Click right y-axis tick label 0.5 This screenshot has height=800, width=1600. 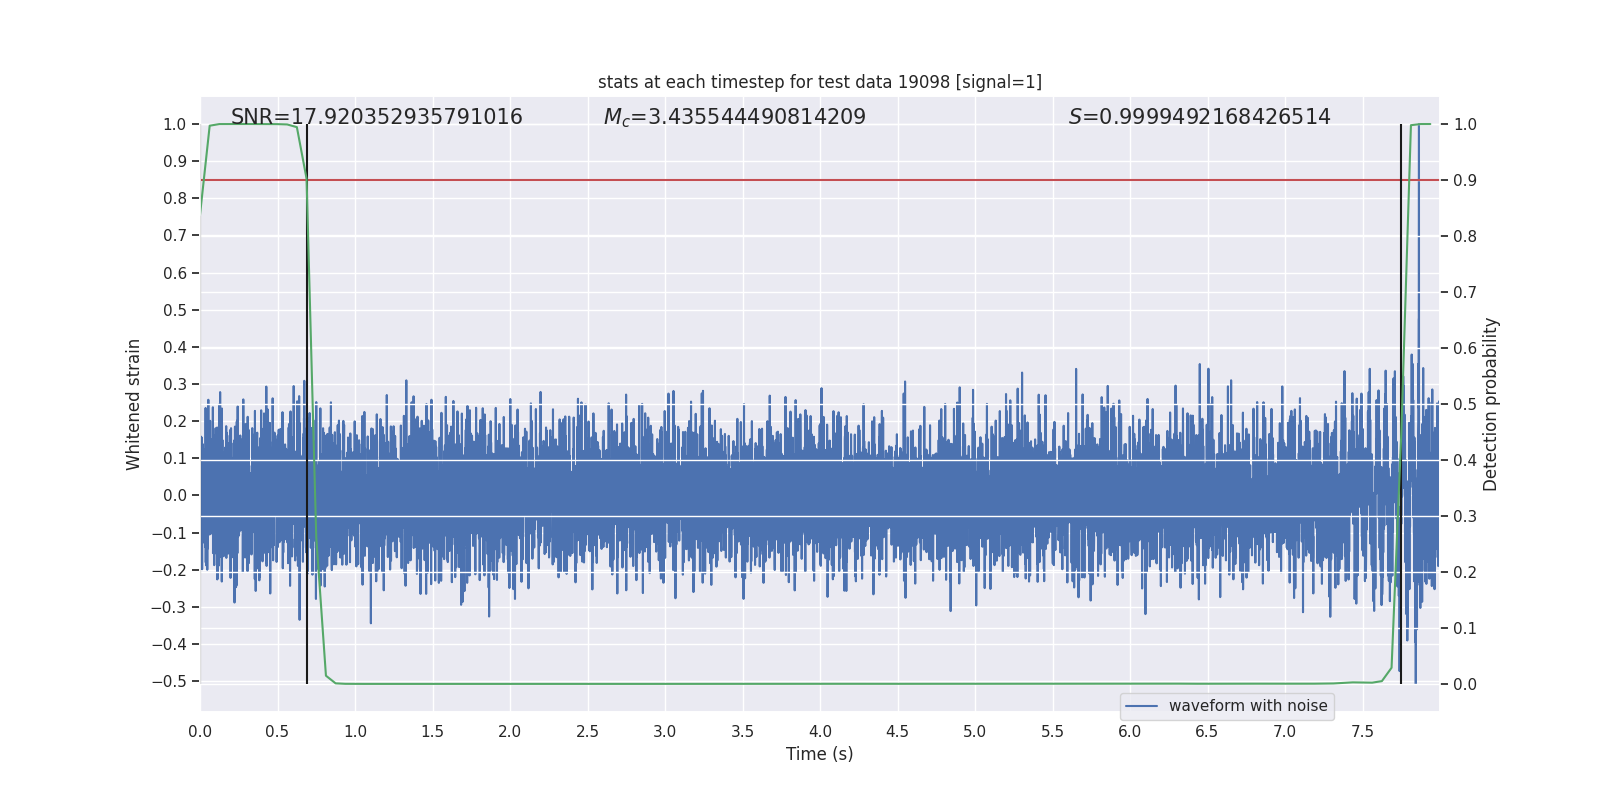click(1465, 405)
